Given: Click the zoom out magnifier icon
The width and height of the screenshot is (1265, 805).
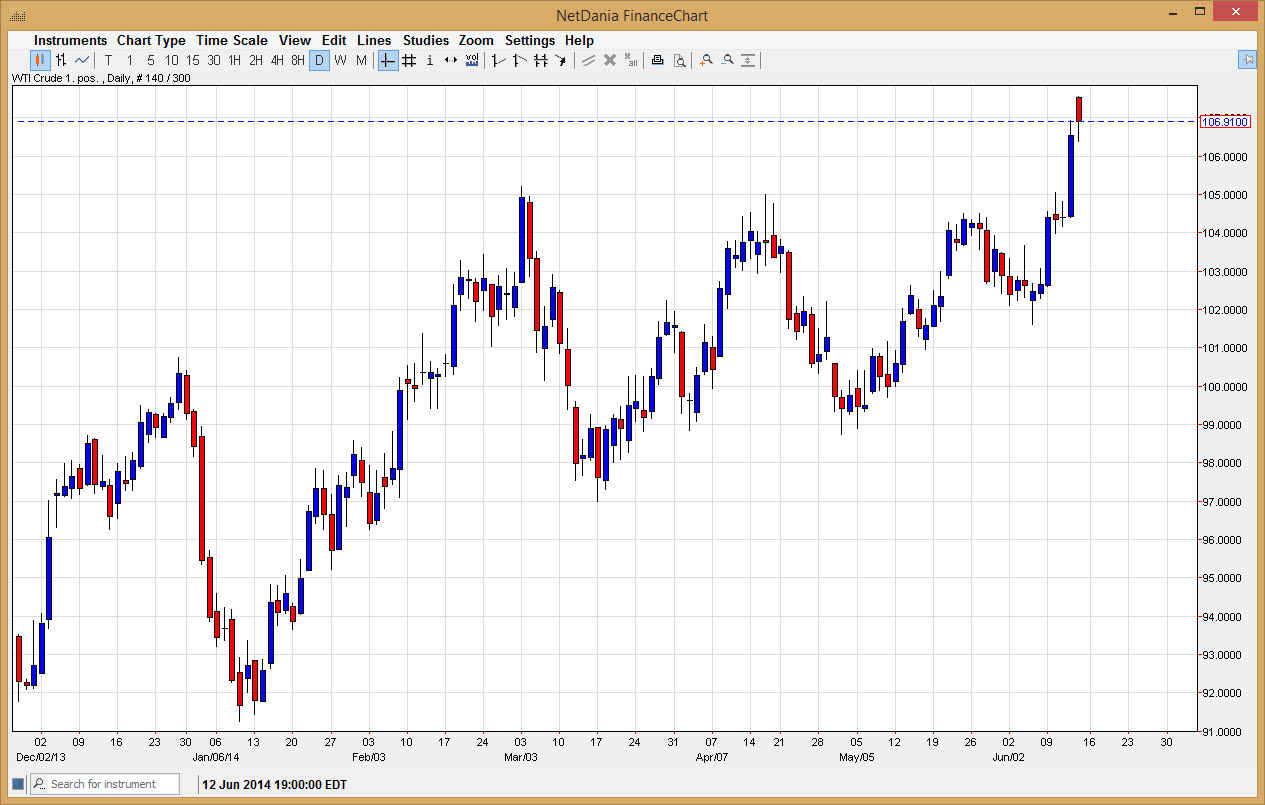Looking at the screenshot, I should click(728, 60).
